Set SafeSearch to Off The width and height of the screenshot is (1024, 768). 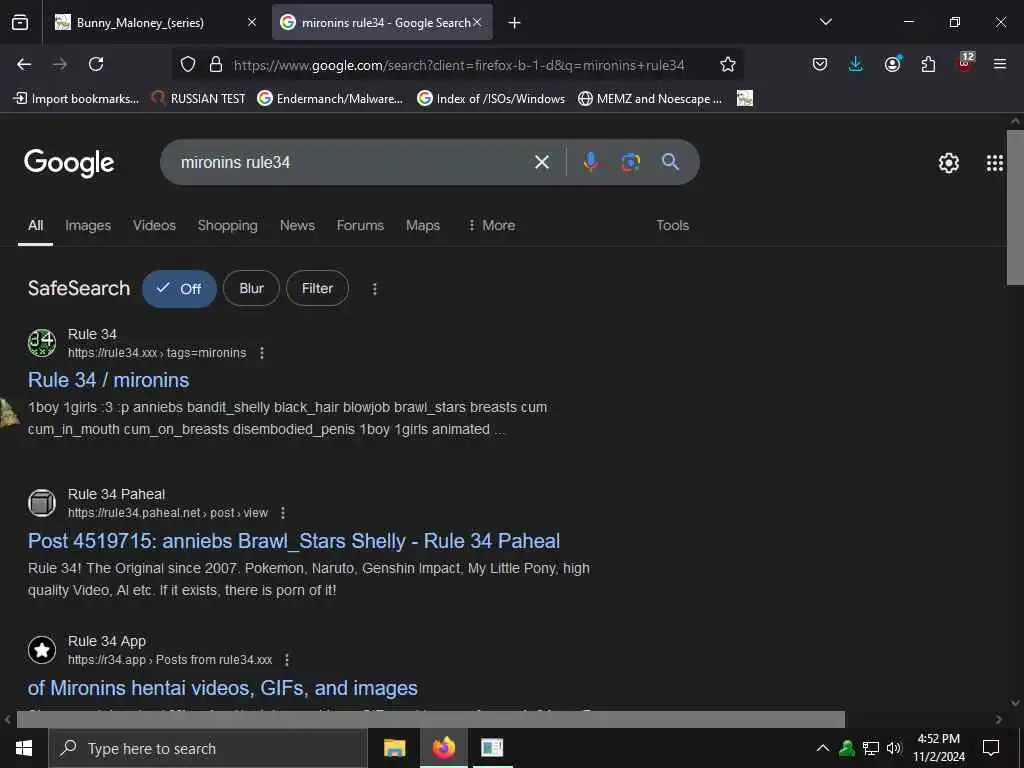[x=180, y=289]
